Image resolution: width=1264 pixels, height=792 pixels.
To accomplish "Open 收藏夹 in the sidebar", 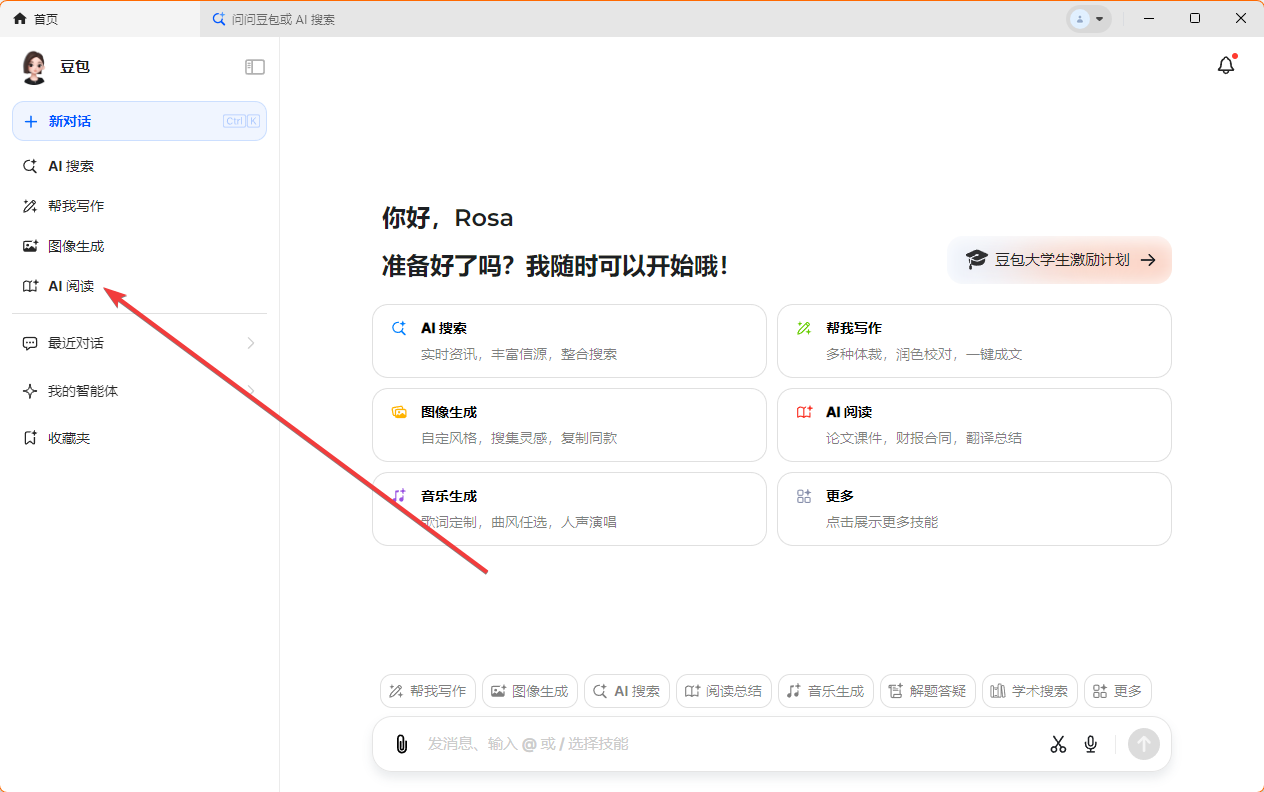I will (139, 438).
